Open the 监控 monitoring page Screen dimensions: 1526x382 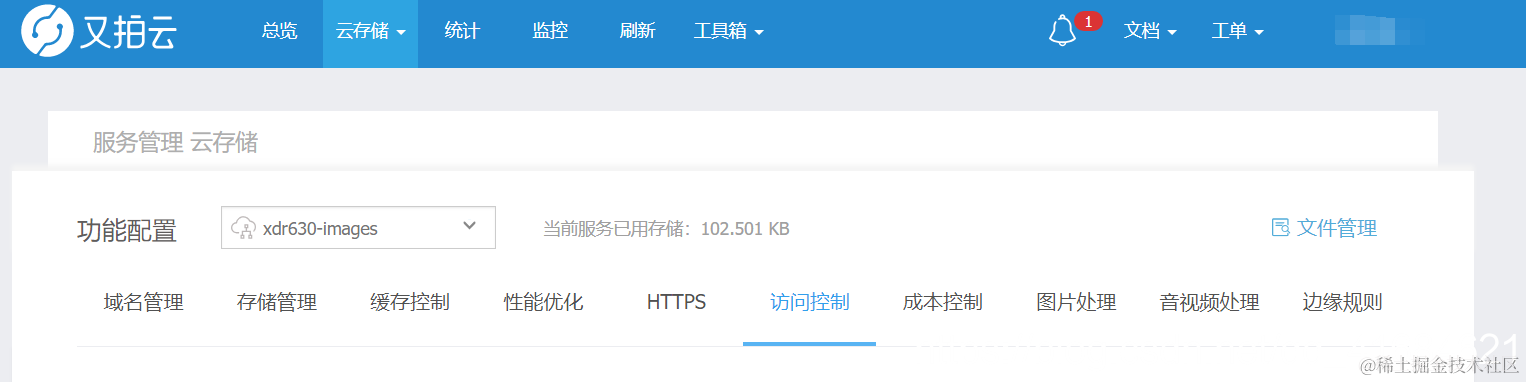point(550,31)
